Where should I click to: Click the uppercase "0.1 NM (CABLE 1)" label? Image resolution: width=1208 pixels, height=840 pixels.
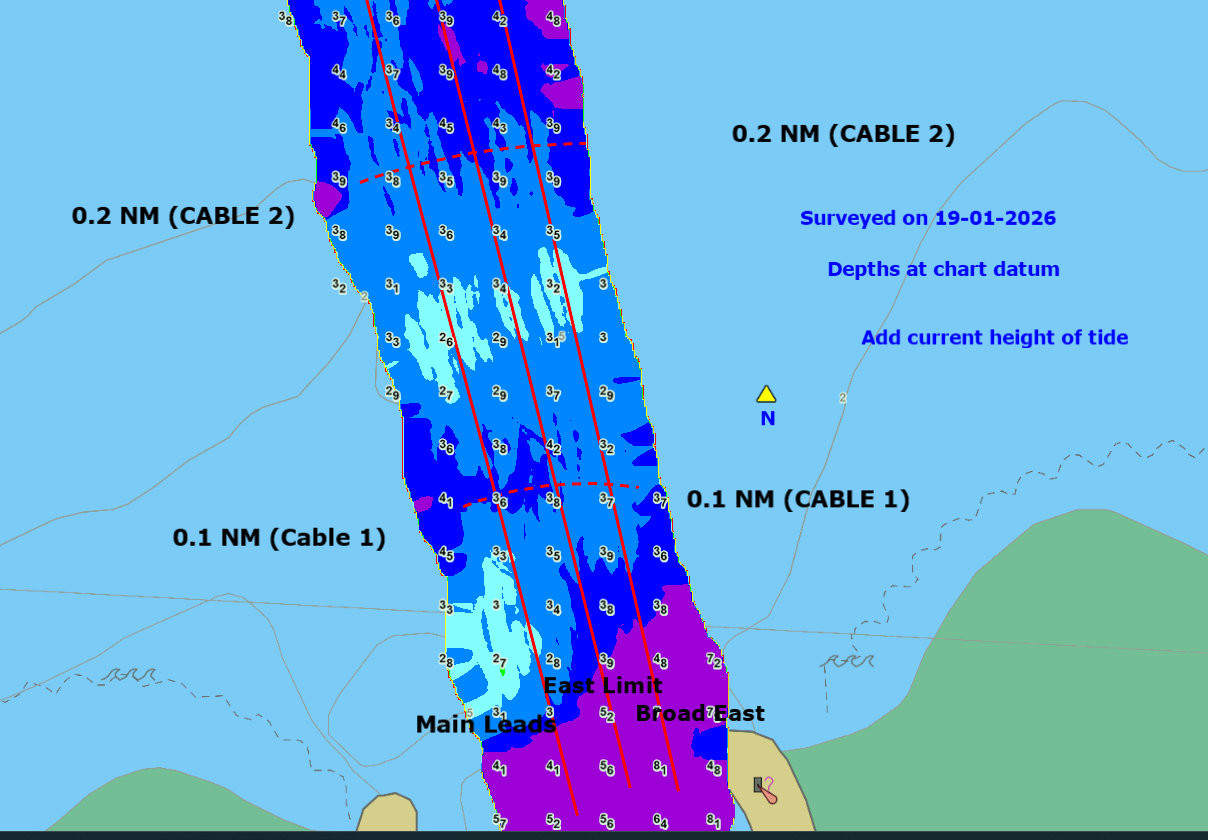(798, 499)
